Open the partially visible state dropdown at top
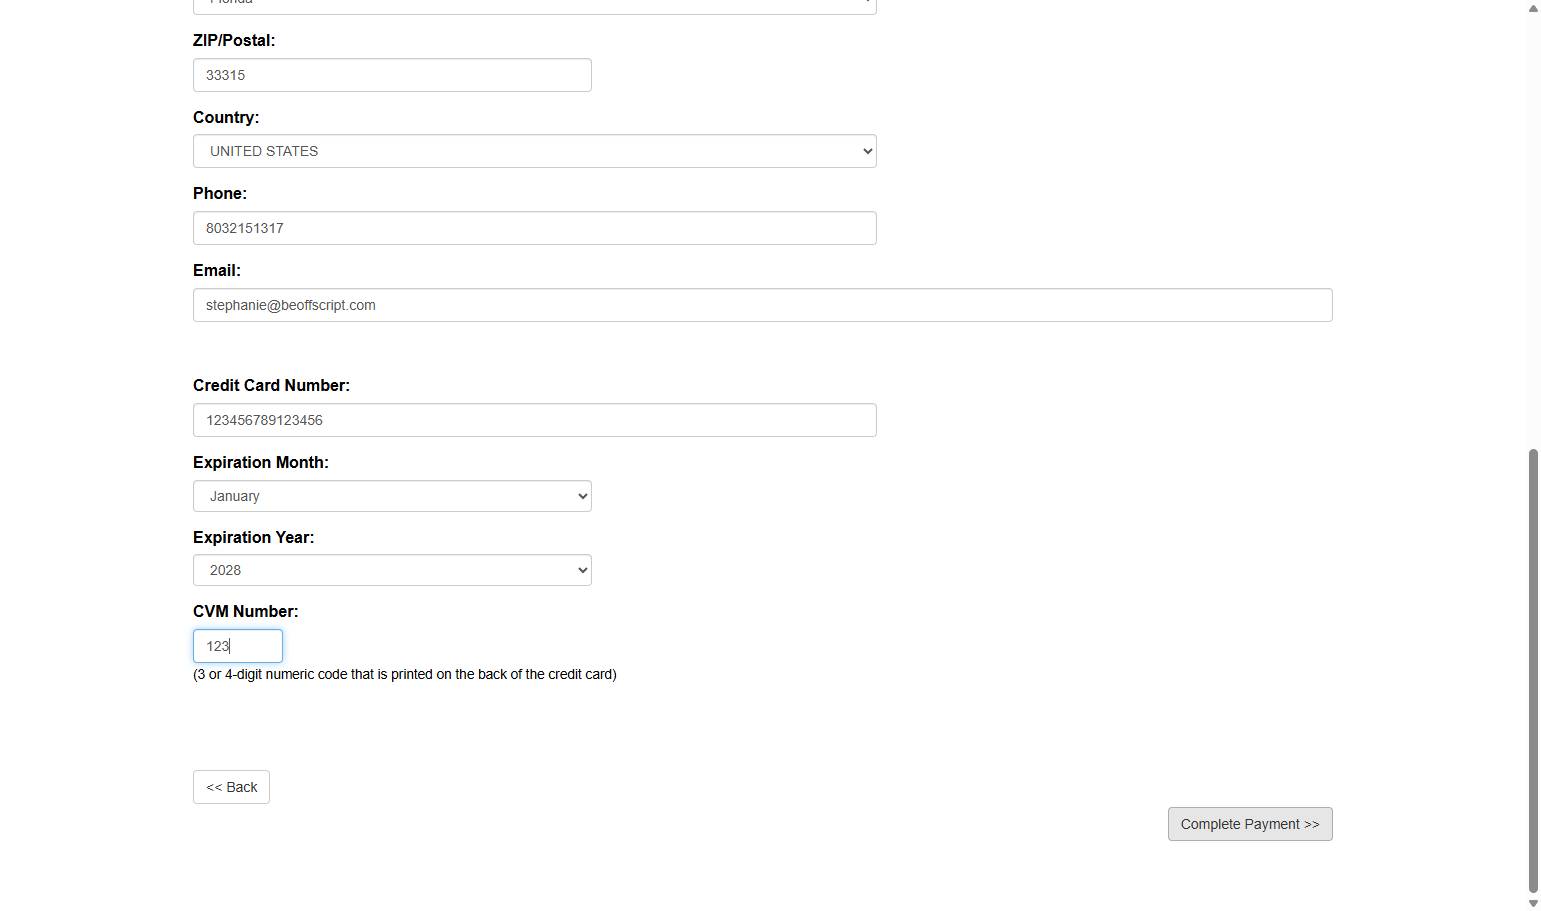 [535, 6]
